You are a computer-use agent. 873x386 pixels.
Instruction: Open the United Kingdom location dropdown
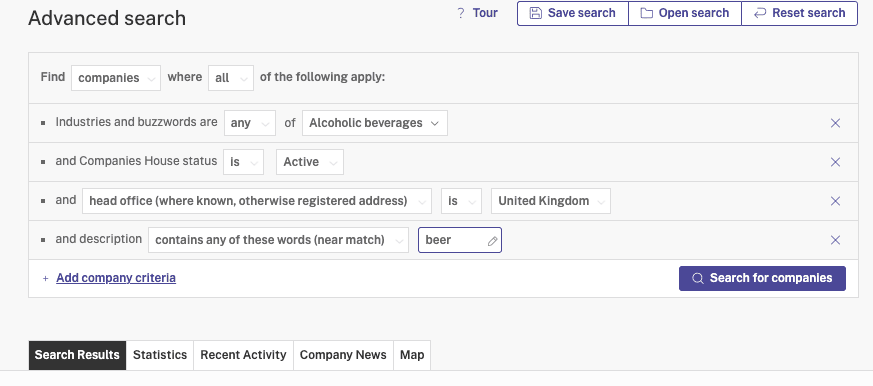(551, 201)
